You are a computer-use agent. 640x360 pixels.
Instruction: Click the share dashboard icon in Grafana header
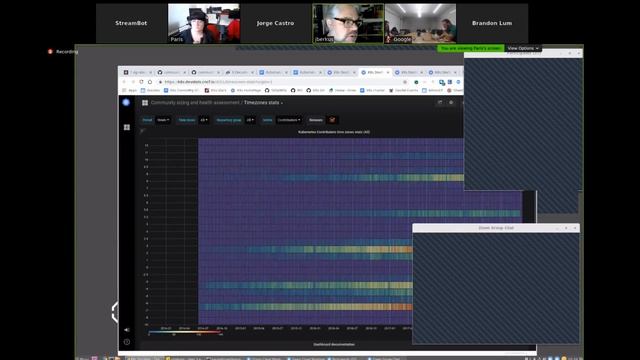coord(440,102)
